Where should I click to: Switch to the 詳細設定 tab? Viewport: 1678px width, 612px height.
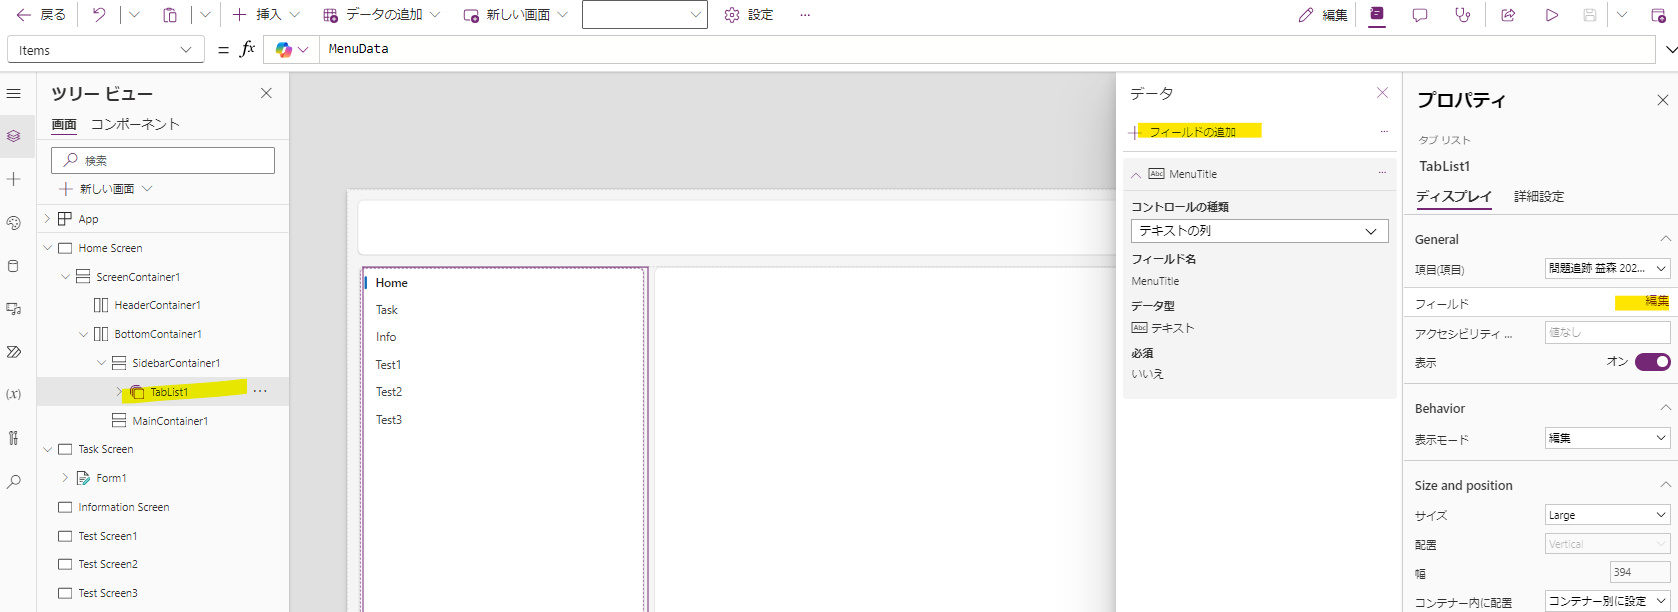point(1539,196)
